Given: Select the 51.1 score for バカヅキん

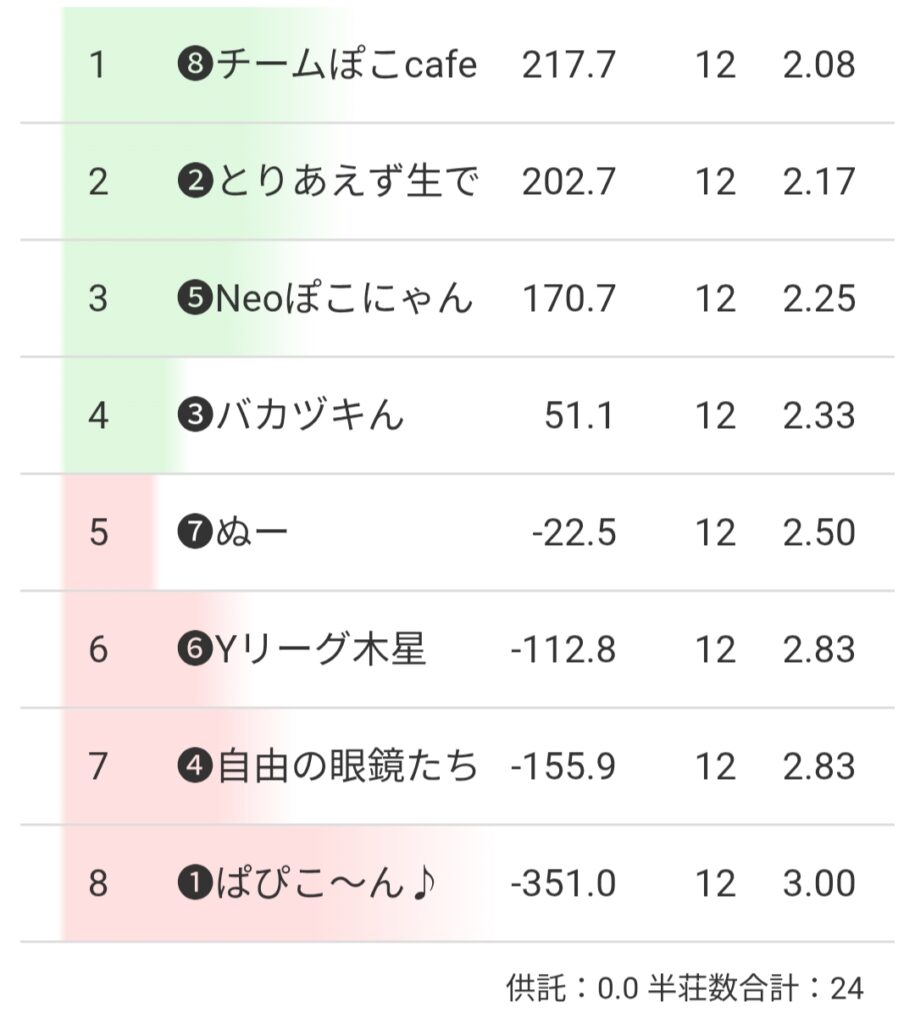Looking at the screenshot, I should point(579,415).
